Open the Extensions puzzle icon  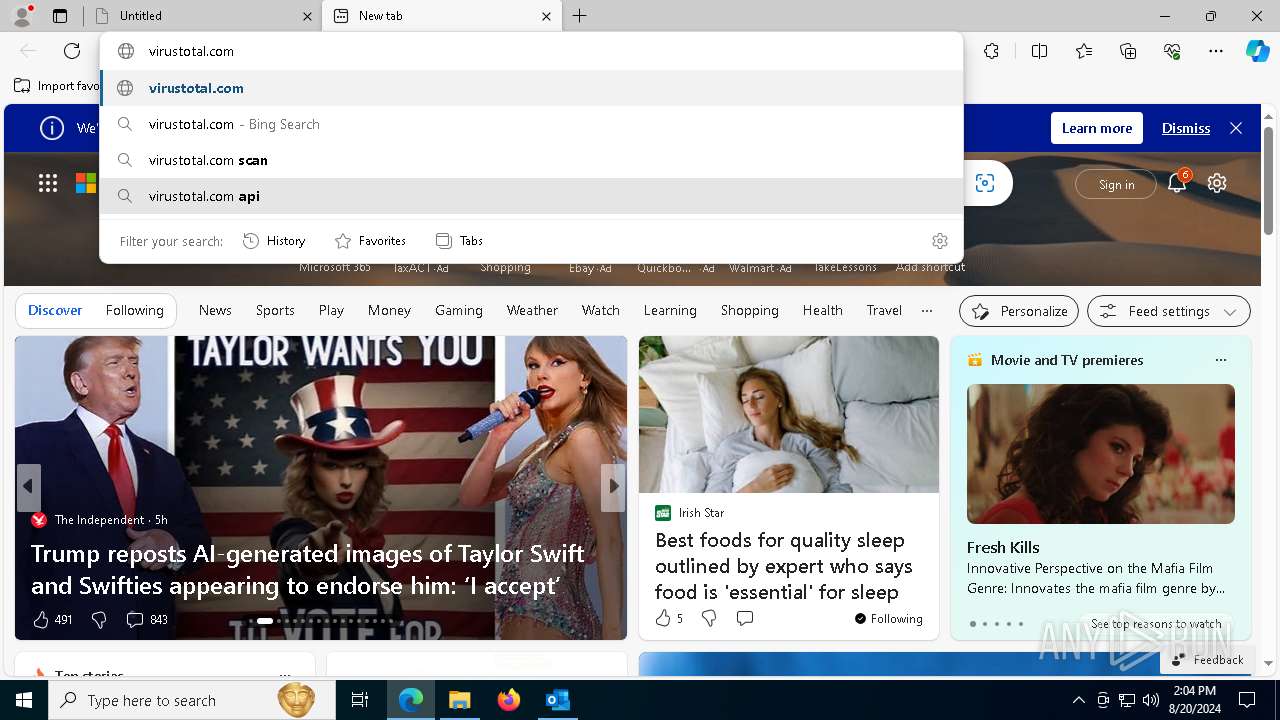[991, 51]
